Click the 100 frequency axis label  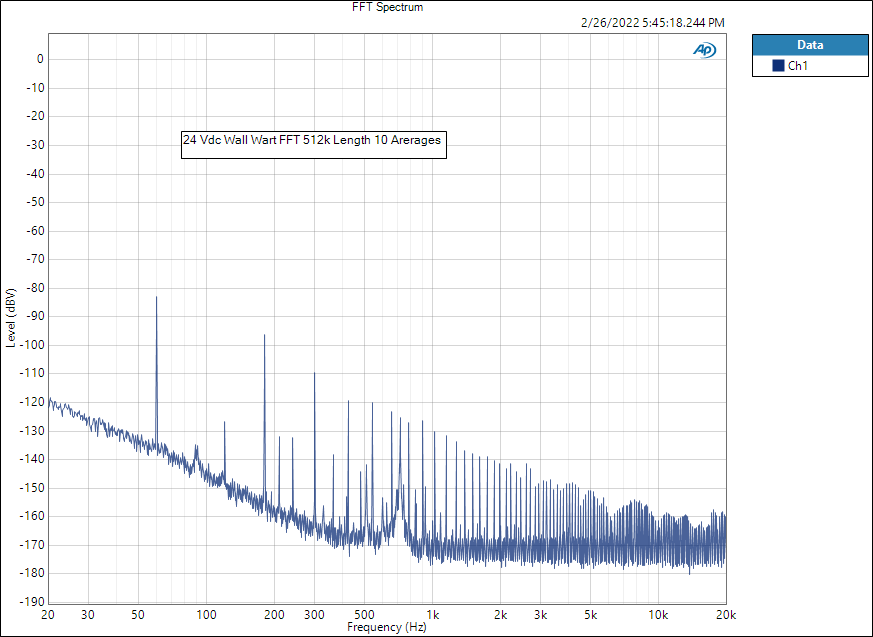click(207, 615)
